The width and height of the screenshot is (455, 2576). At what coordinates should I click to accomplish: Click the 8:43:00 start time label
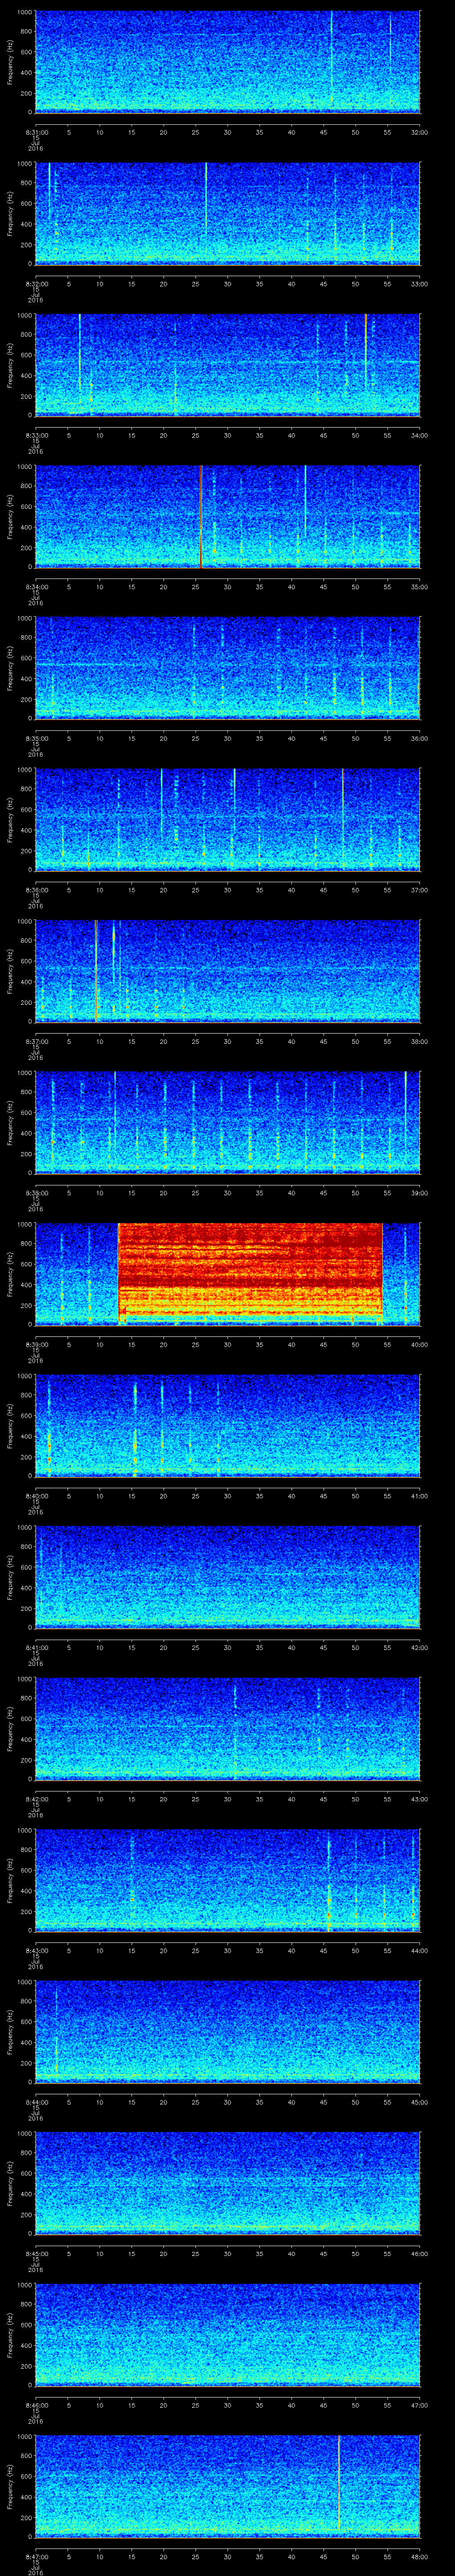click(x=36, y=1950)
